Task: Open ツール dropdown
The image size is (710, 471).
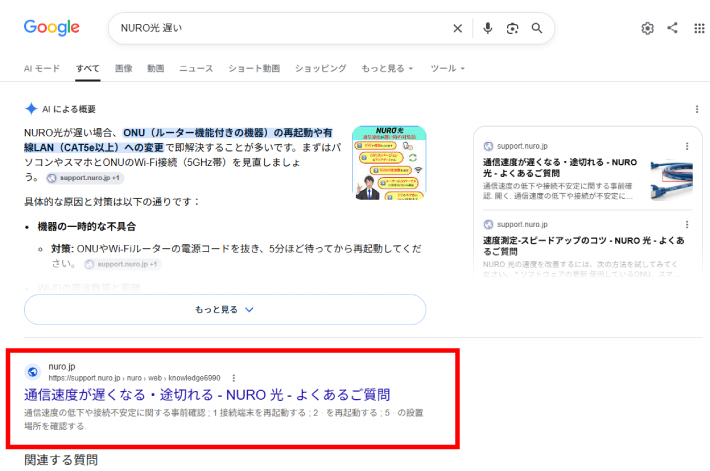Action: pos(447,68)
